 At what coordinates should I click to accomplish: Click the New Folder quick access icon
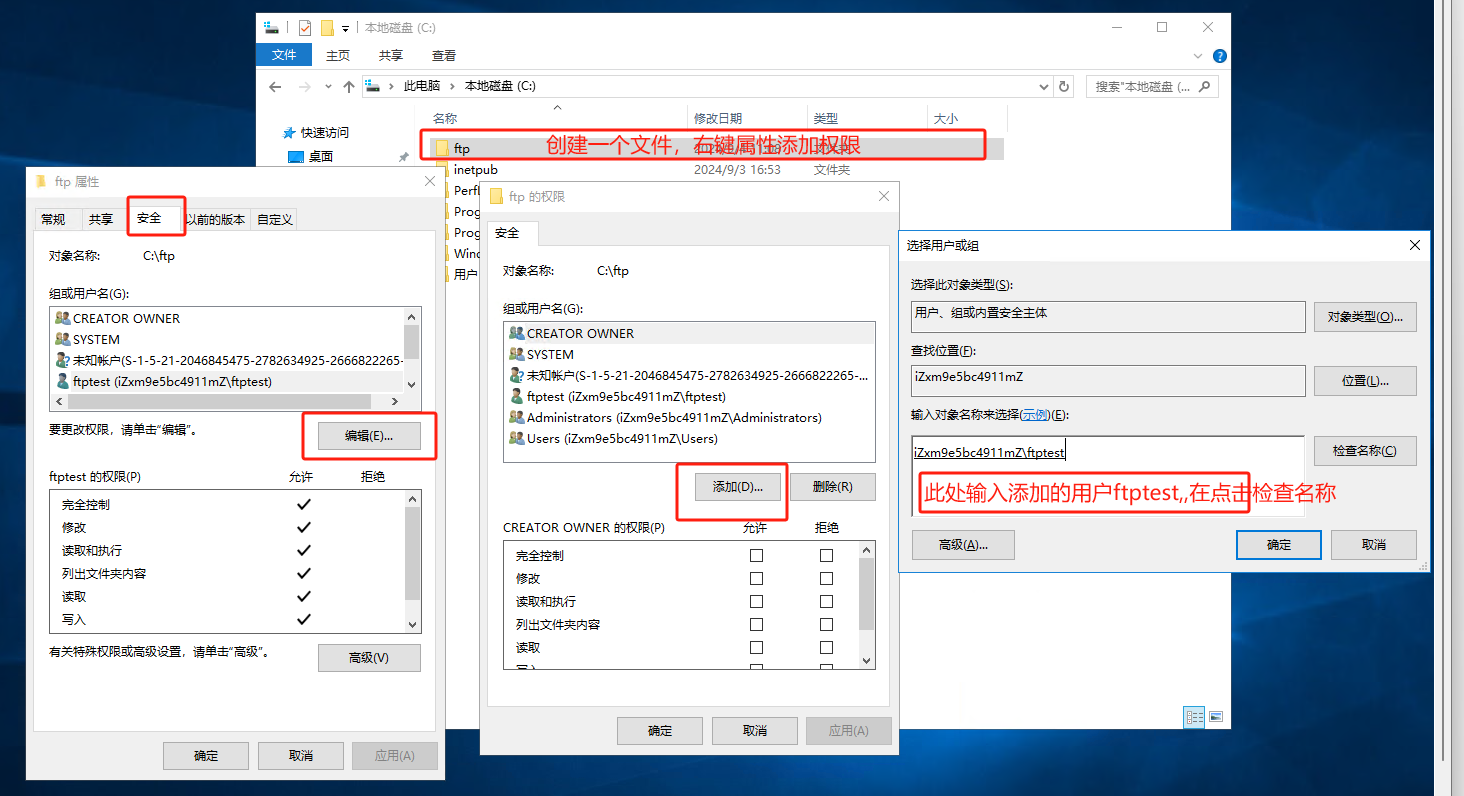coord(327,28)
